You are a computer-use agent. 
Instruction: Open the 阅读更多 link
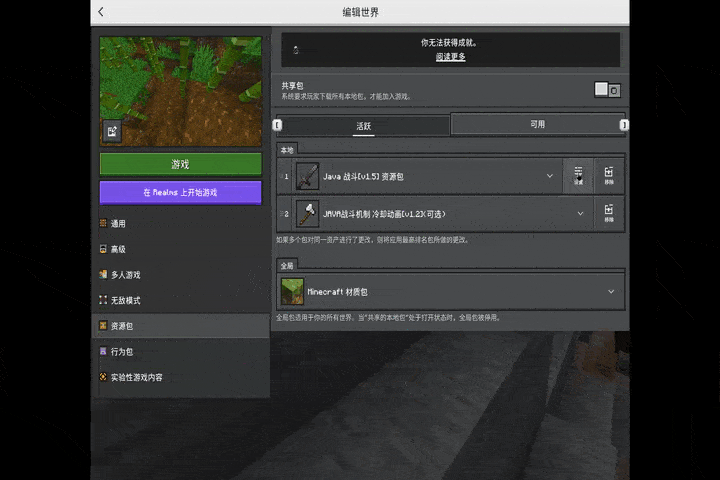450,57
